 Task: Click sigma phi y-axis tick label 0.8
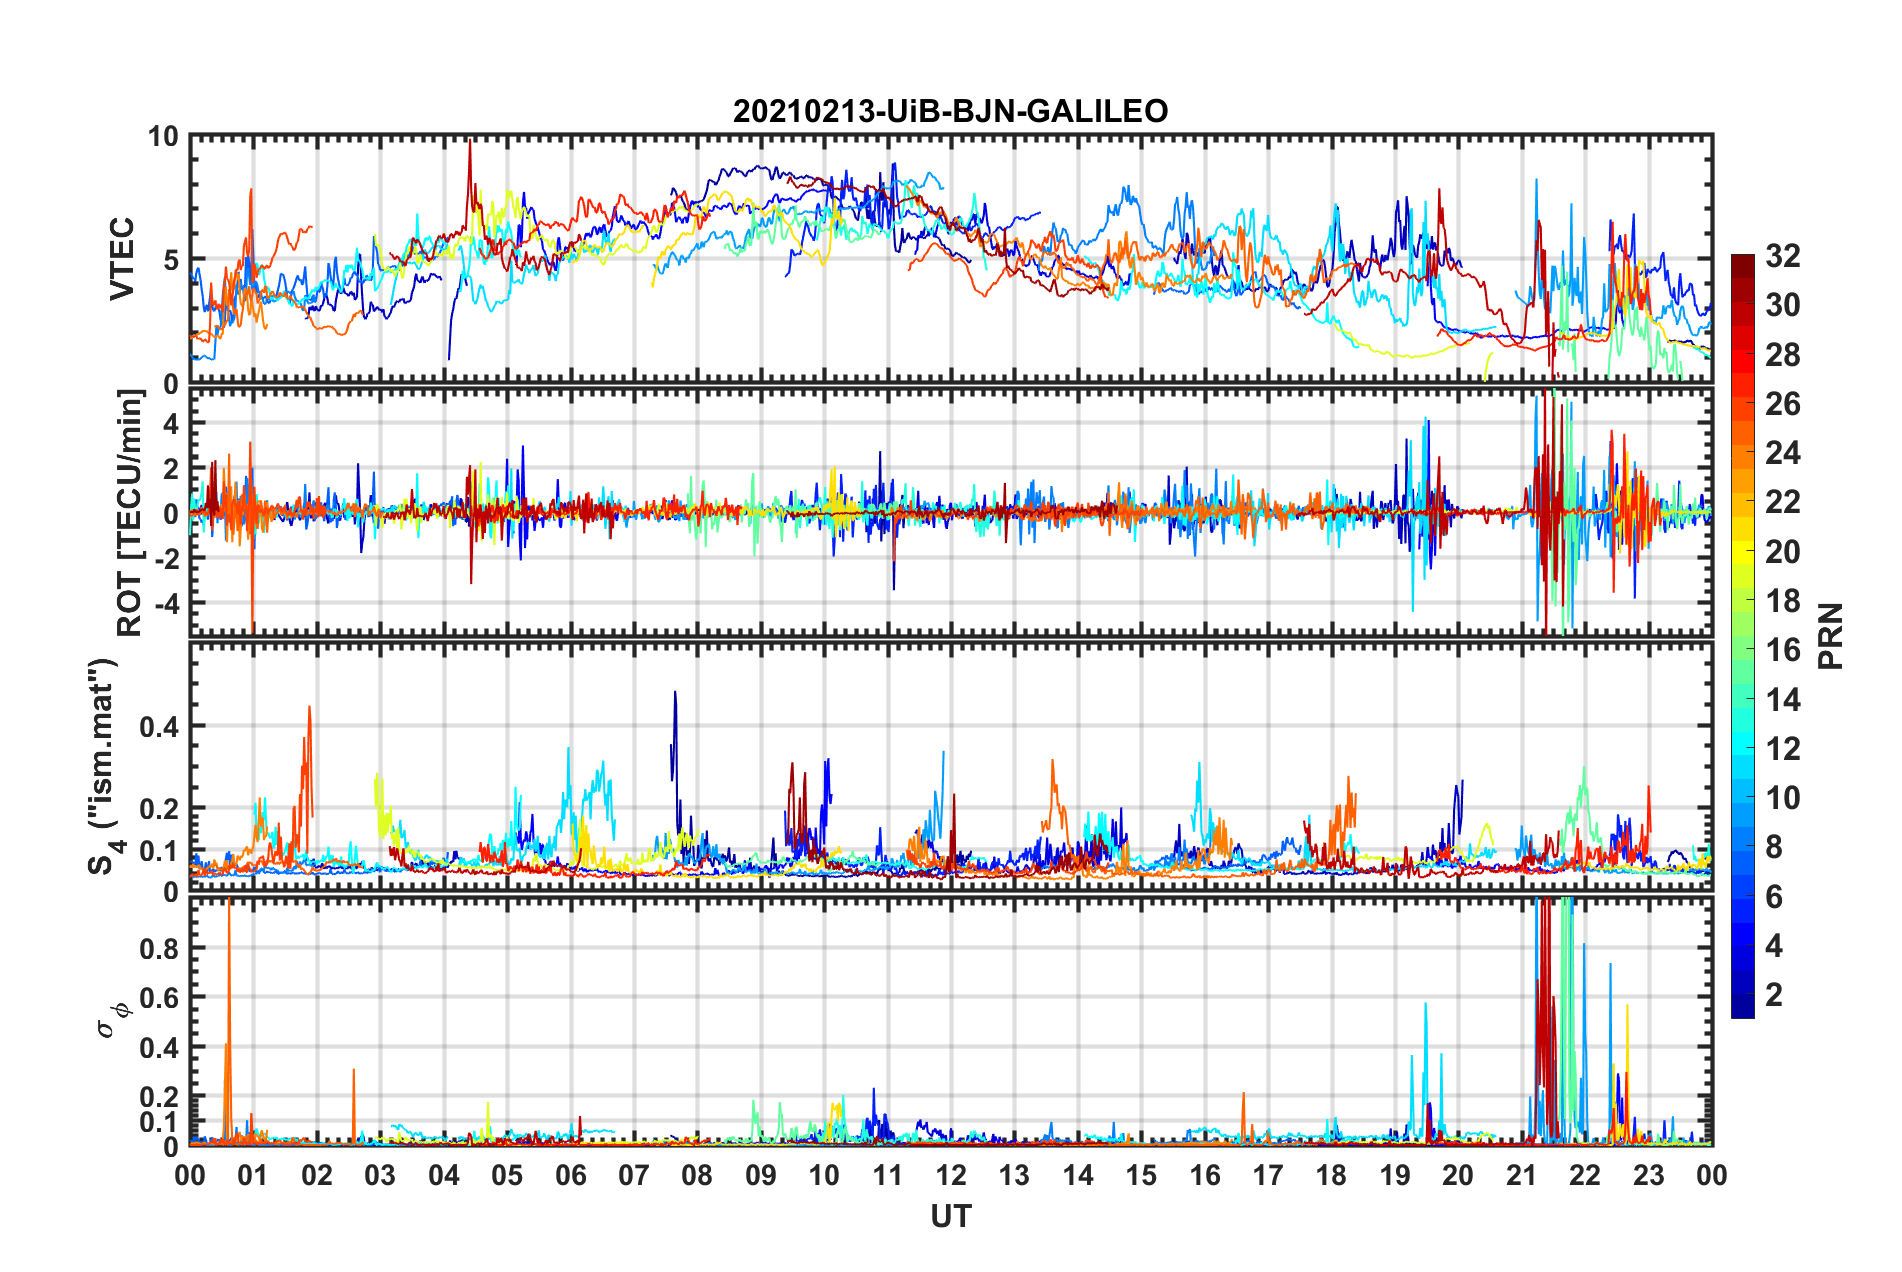click(x=160, y=948)
